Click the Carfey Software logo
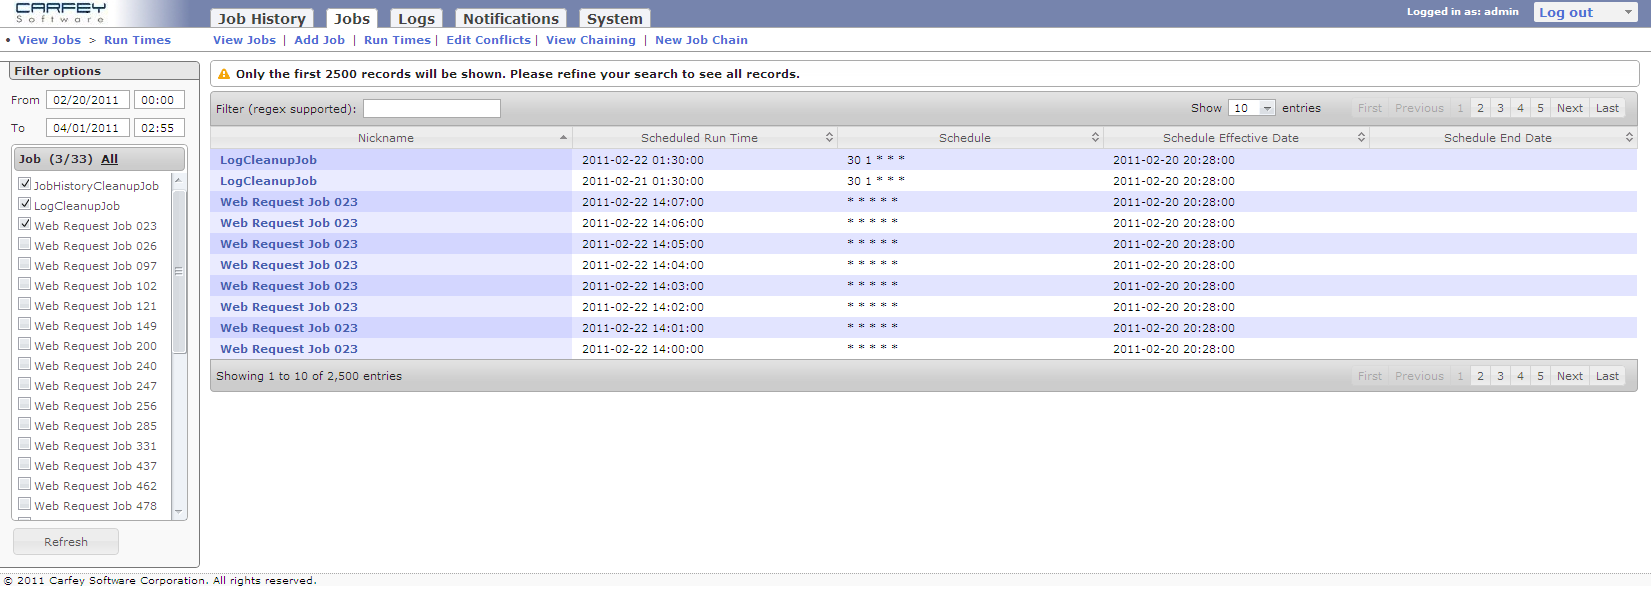The width and height of the screenshot is (1651, 591). click(60, 12)
